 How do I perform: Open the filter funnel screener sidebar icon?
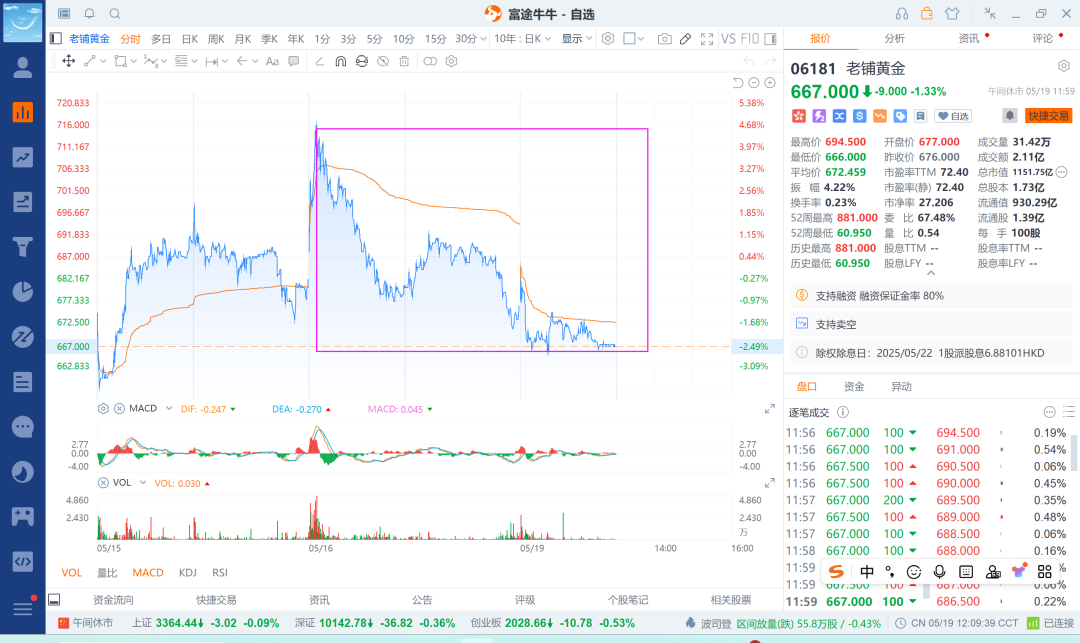pyautogui.click(x=23, y=246)
